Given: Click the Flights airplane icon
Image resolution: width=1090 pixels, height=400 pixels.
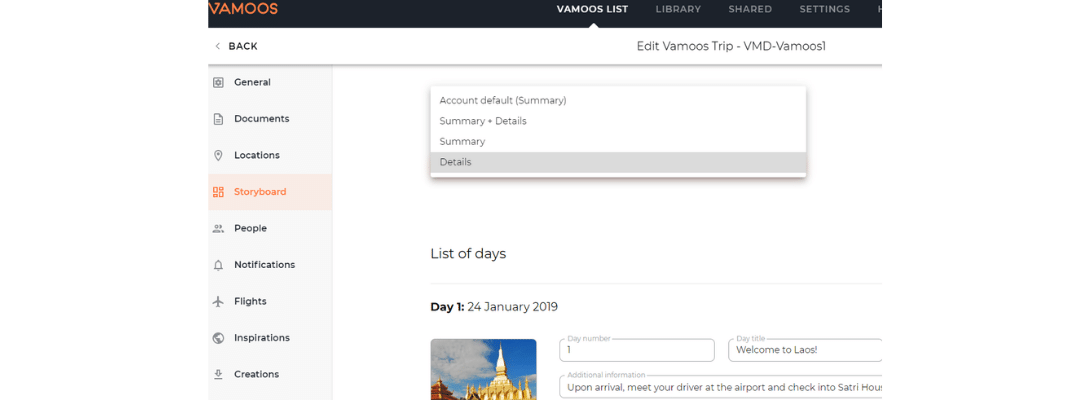Looking at the screenshot, I should point(218,301).
